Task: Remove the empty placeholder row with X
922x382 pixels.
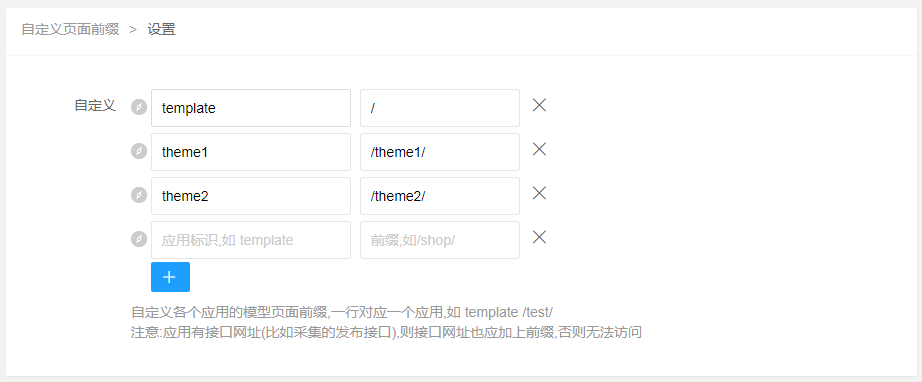Action: (539, 237)
